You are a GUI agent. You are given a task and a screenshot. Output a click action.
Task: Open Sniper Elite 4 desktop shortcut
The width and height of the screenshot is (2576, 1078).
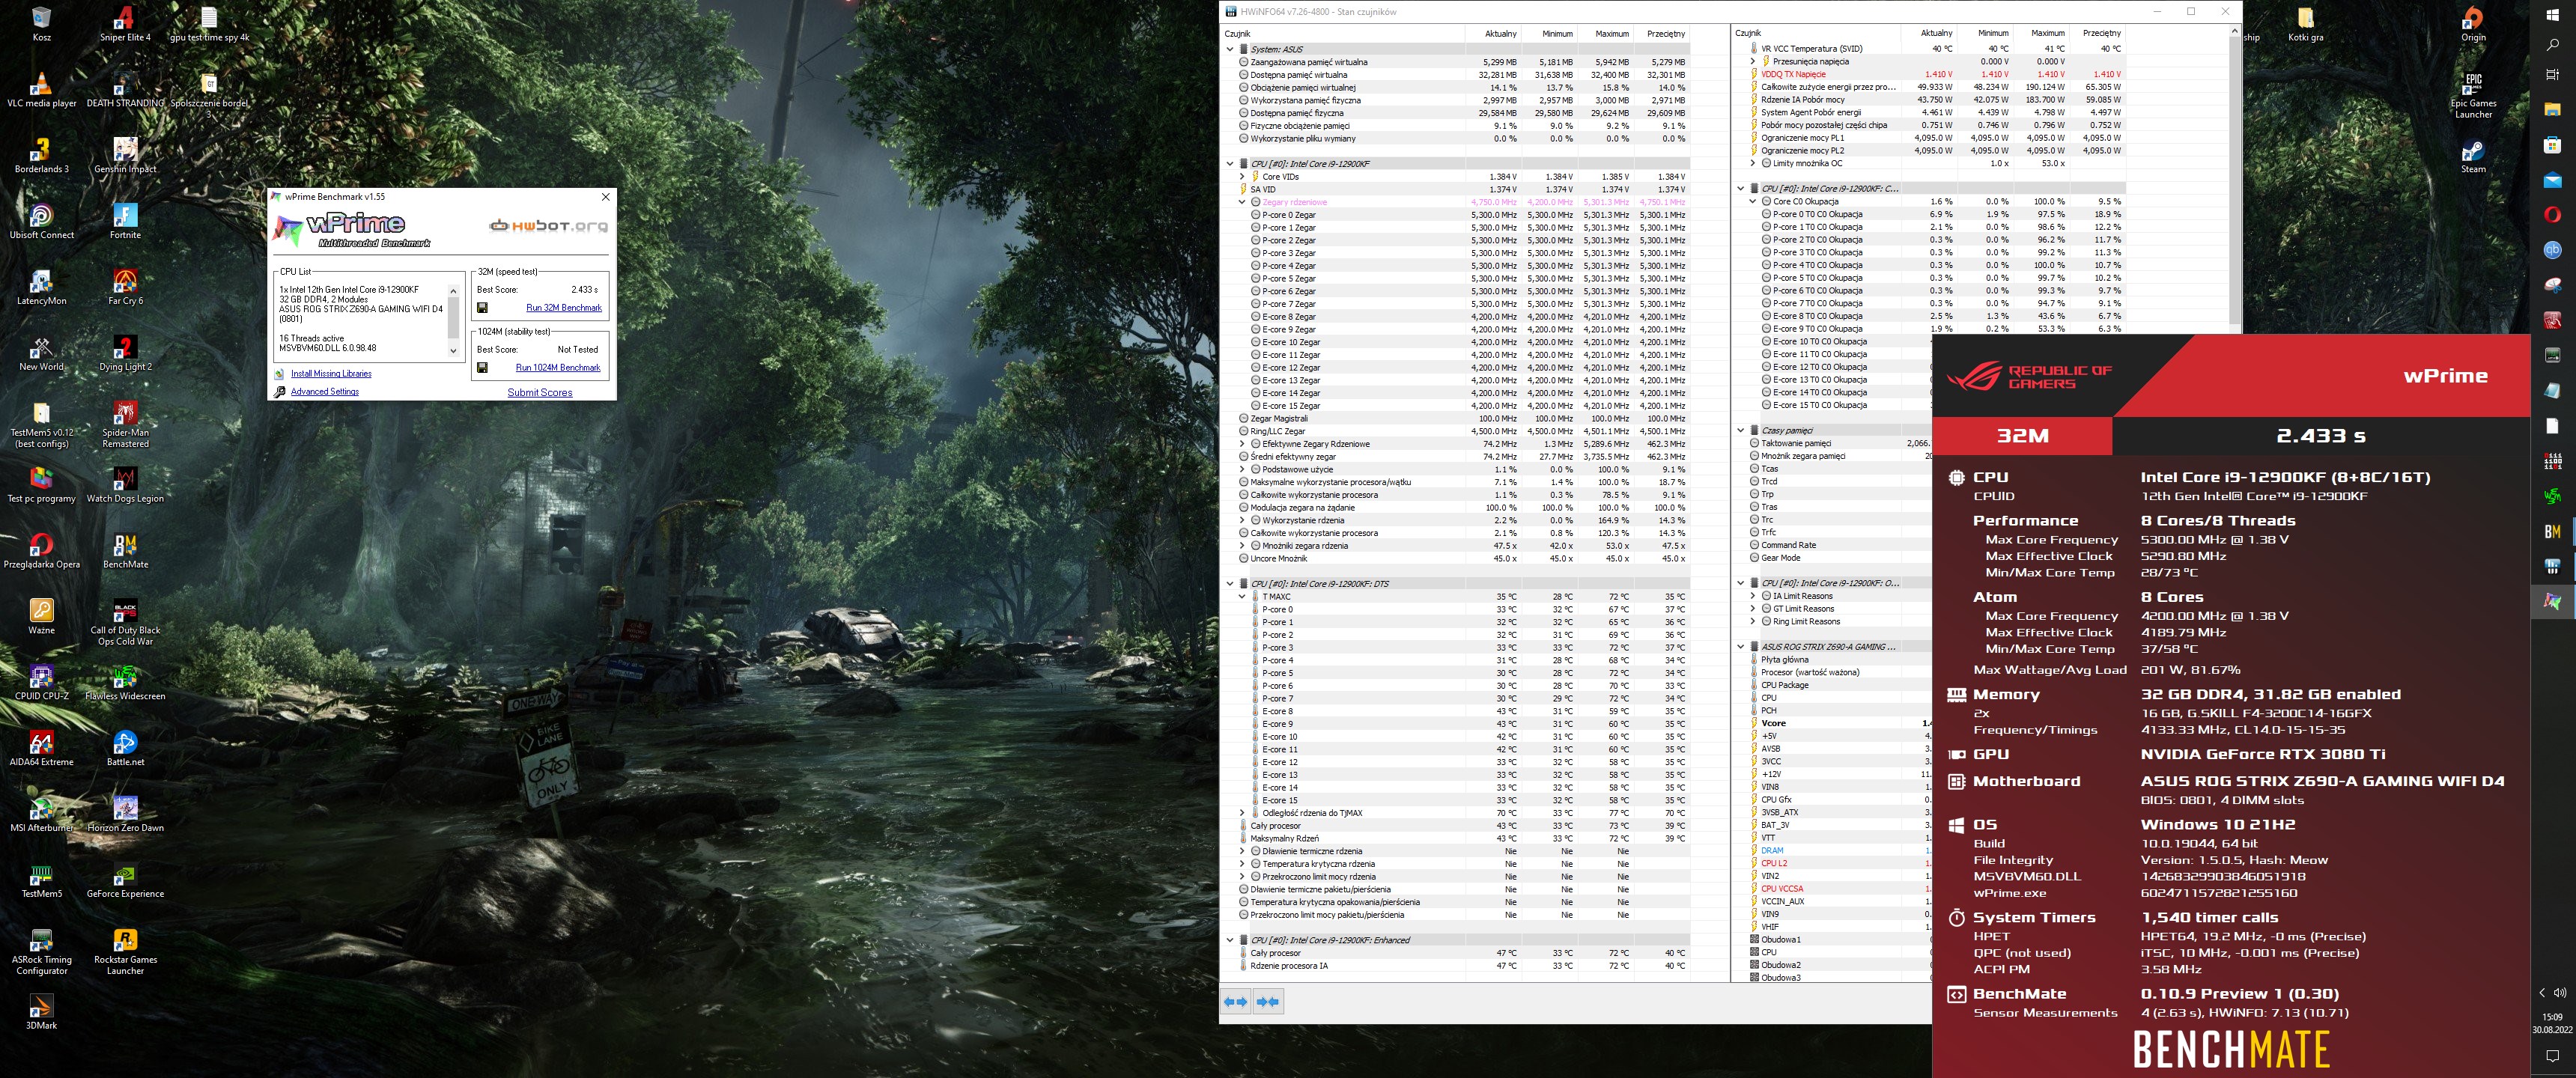[125, 24]
